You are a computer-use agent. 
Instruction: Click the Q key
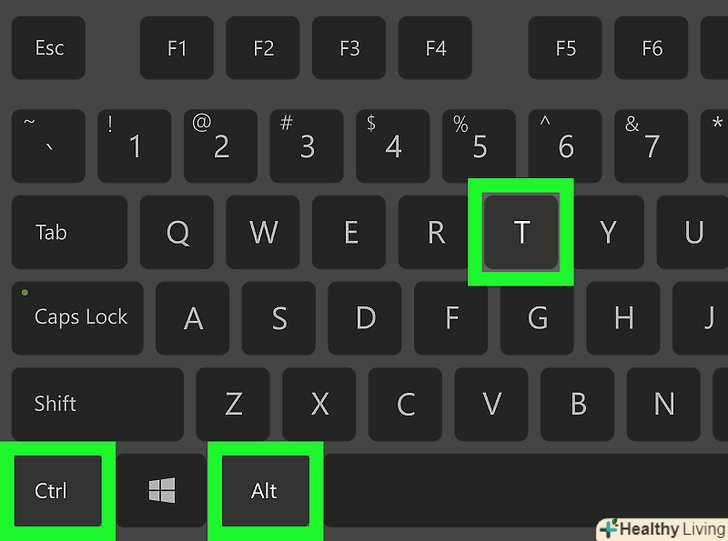(x=177, y=232)
